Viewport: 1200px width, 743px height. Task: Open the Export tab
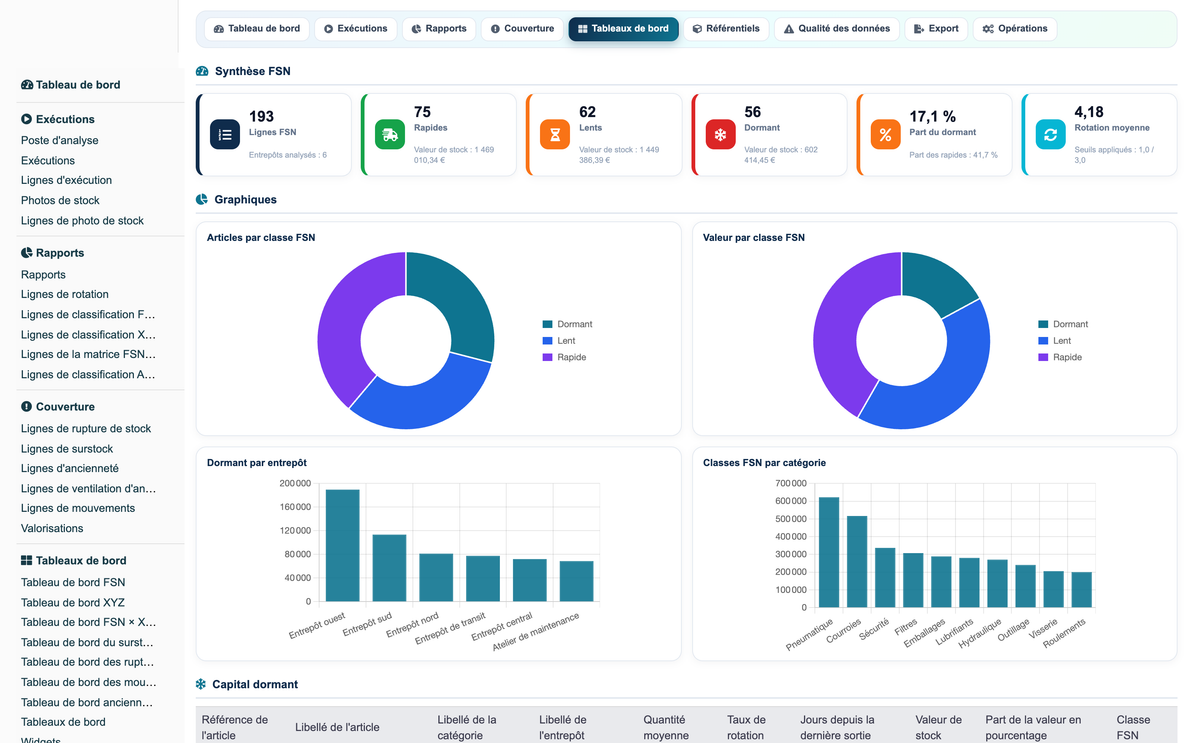point(937,29)
